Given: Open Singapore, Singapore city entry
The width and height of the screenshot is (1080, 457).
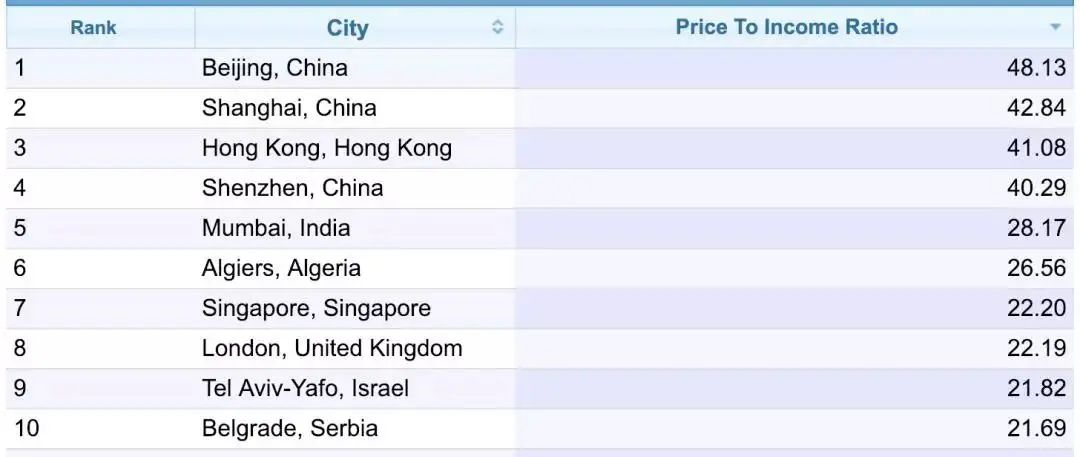Looking at the screenshot, I should 316,308.
